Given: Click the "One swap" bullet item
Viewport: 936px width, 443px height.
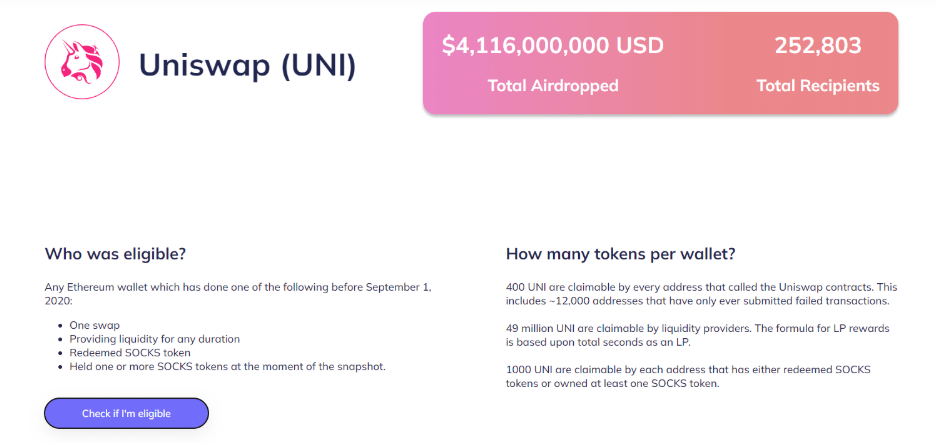Looking at the screenshot, I should (94, 325).
